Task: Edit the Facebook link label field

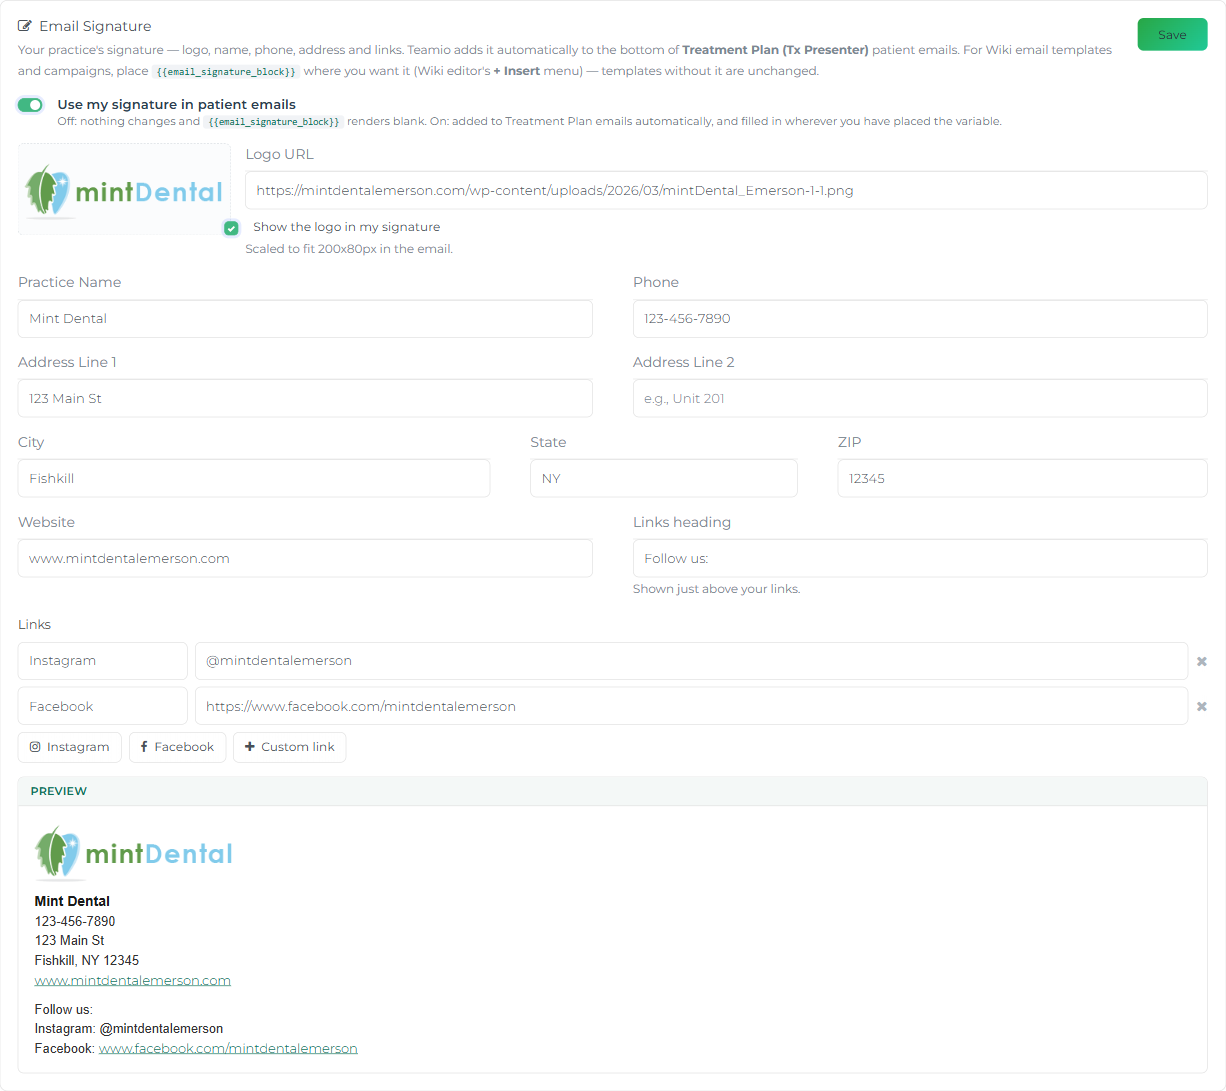Action: pos(102,706)
